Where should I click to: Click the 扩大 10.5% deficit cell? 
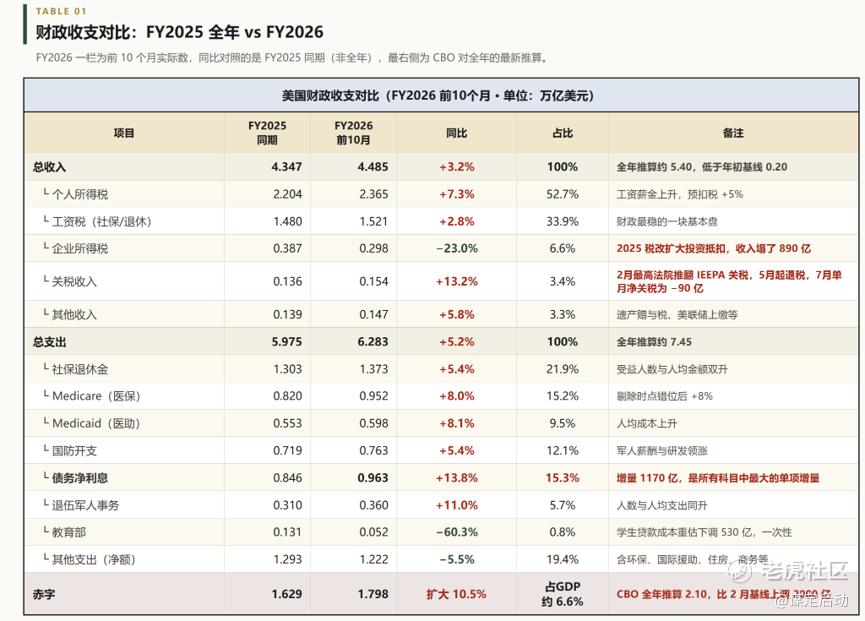456,594
